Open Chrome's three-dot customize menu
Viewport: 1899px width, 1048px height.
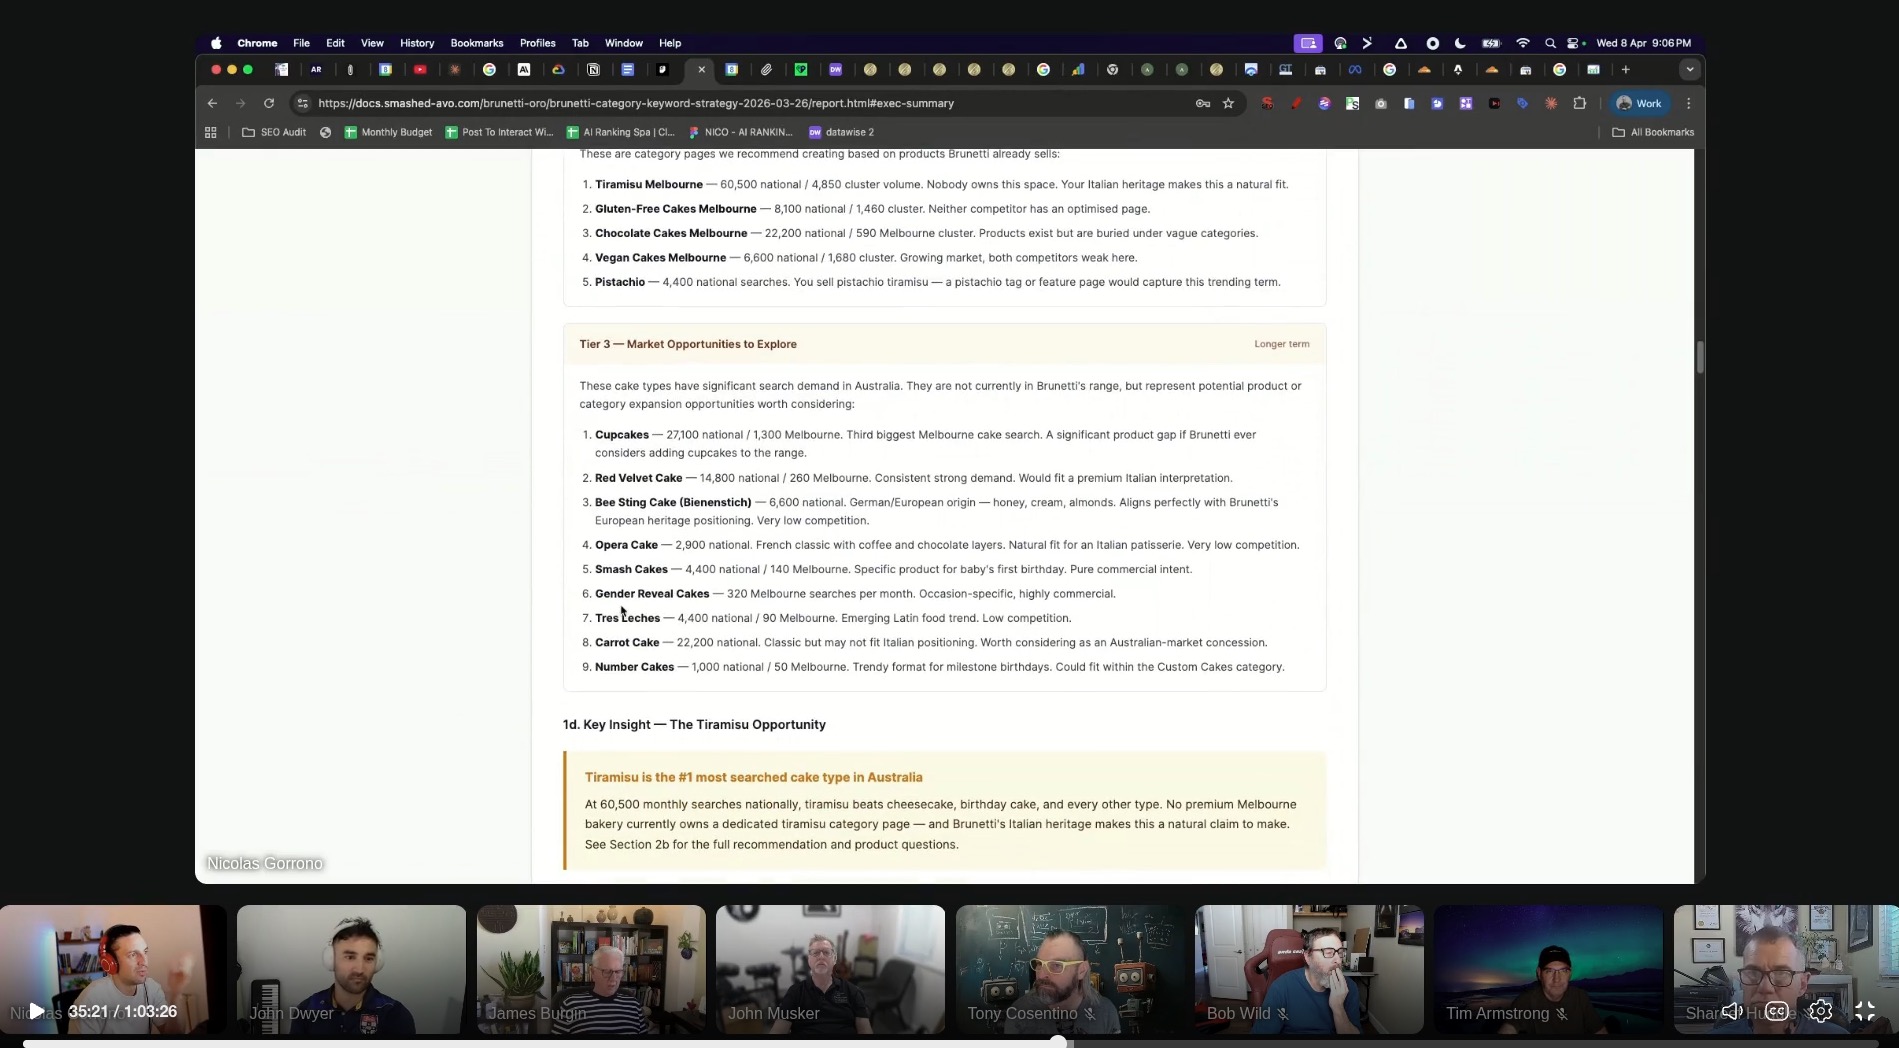click(1688, 103)
